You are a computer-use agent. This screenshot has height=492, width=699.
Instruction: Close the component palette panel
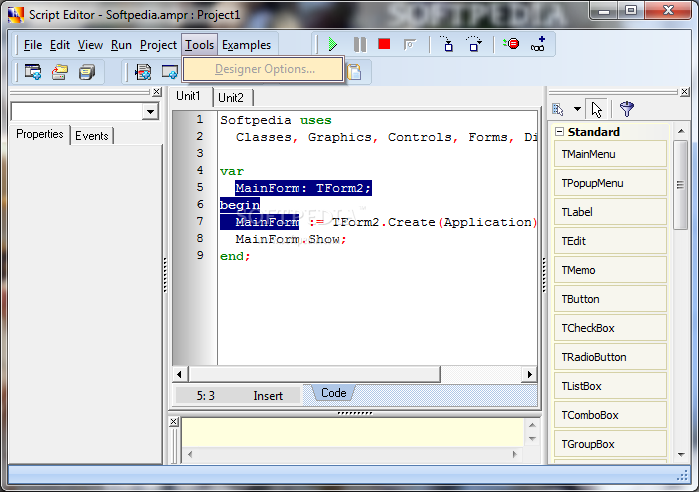pyautogui.click(x=685, y=92)
